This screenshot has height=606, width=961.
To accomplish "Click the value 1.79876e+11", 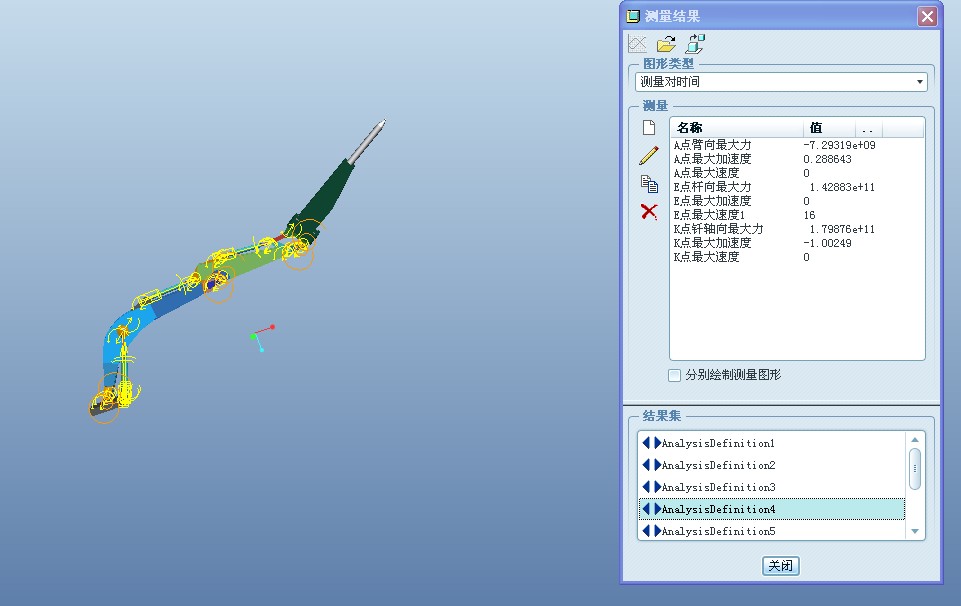I will [x=842, y=229].
